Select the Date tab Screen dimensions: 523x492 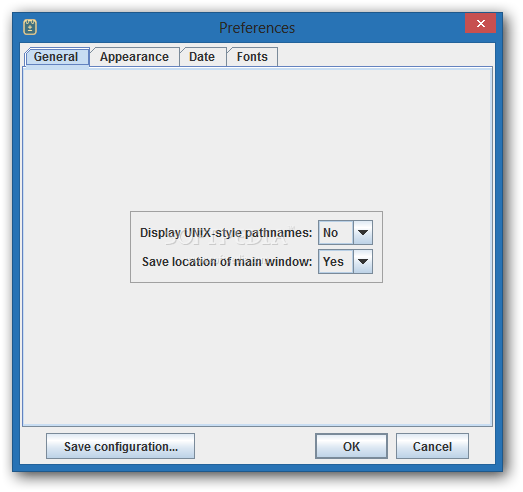click(x=202, y=57)
